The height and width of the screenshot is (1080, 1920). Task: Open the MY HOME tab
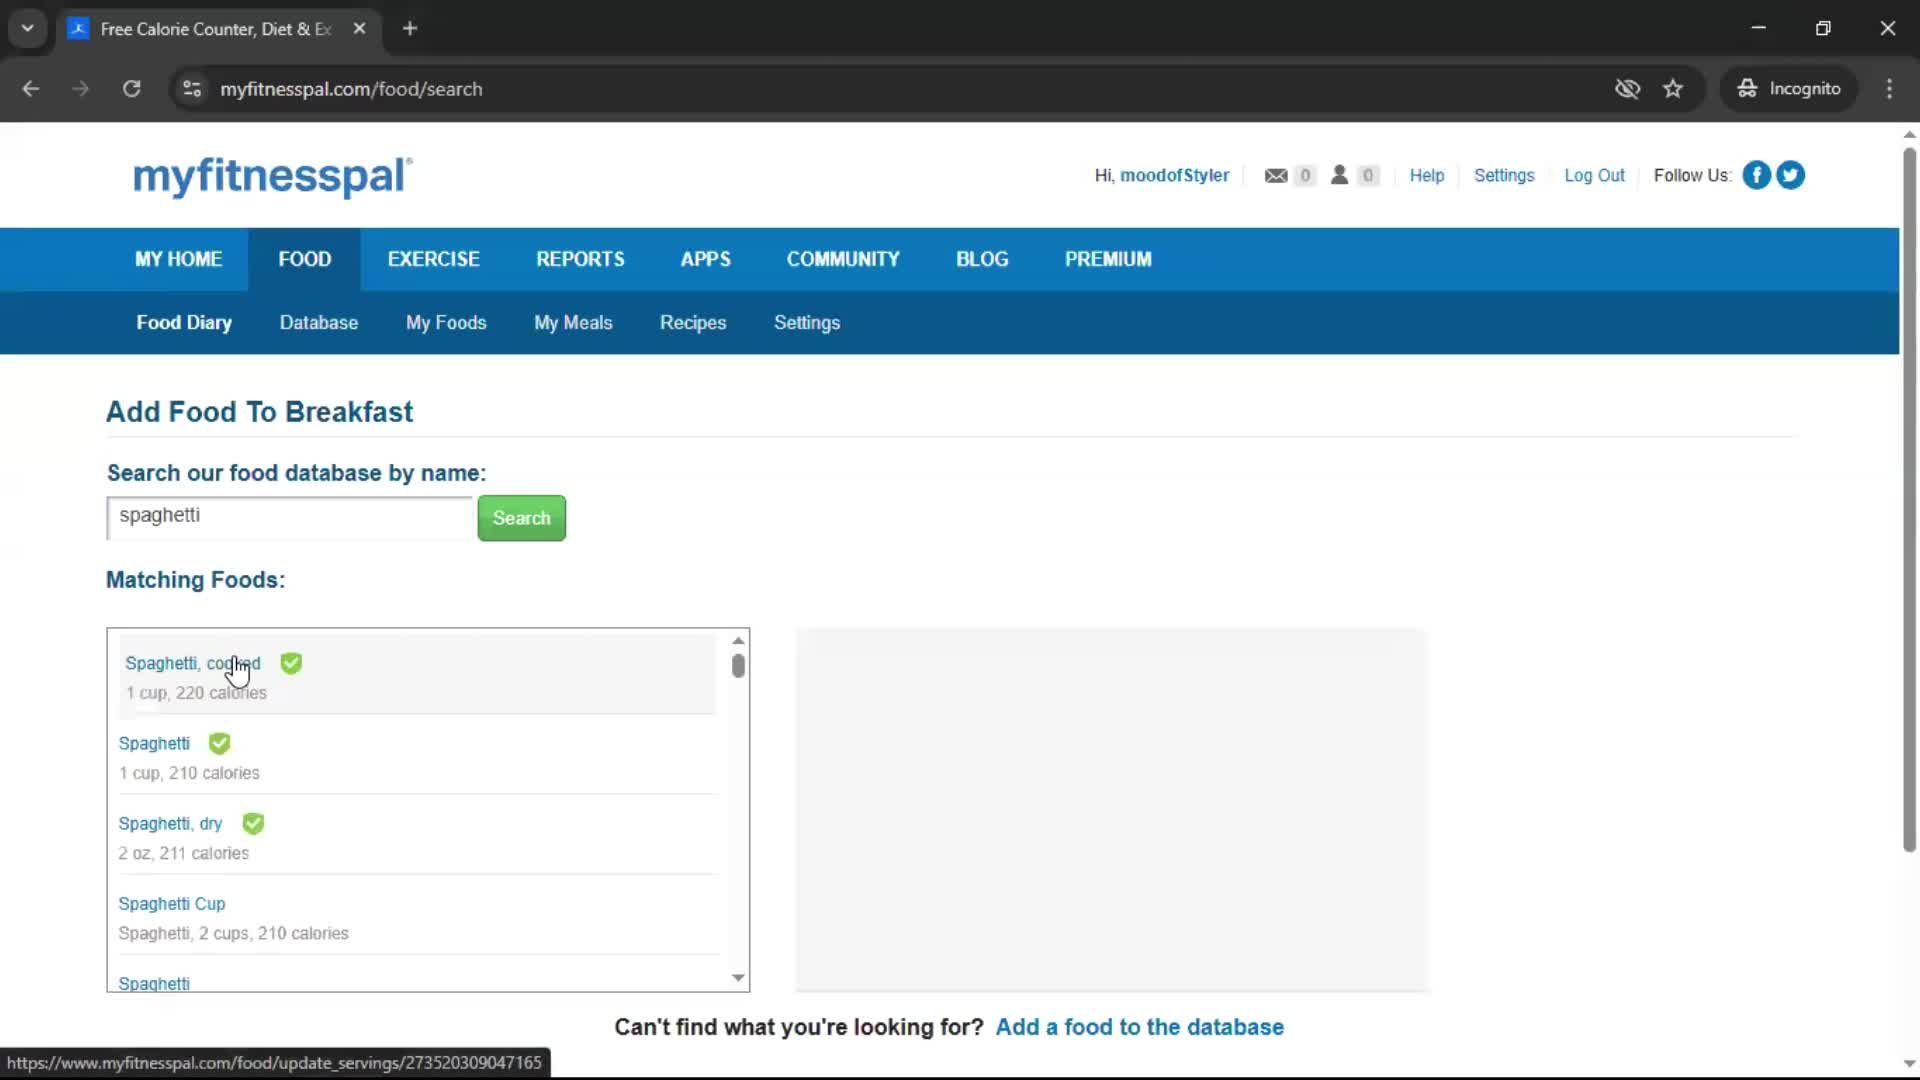coord(179,259)
